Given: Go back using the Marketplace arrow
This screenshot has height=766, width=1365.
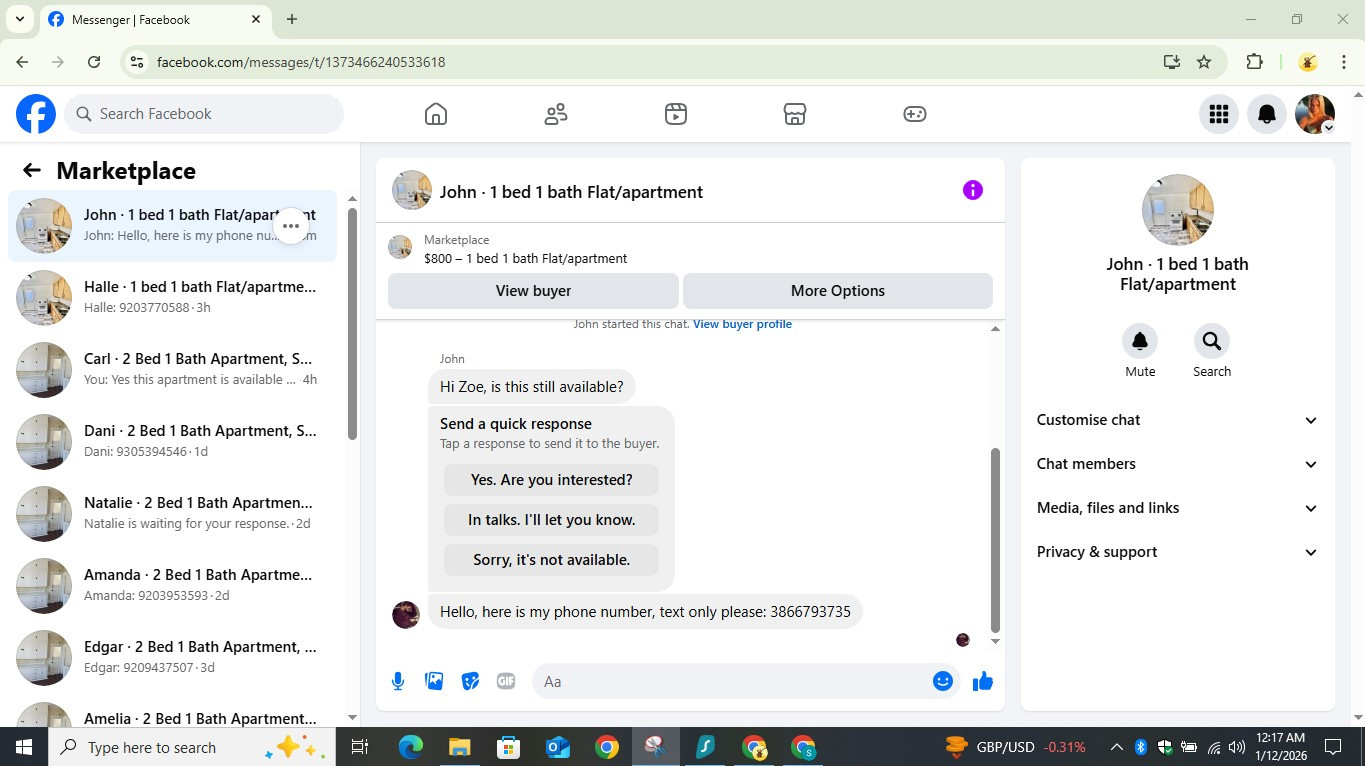Looking at the screenshot, I should (x=32, y=170).
